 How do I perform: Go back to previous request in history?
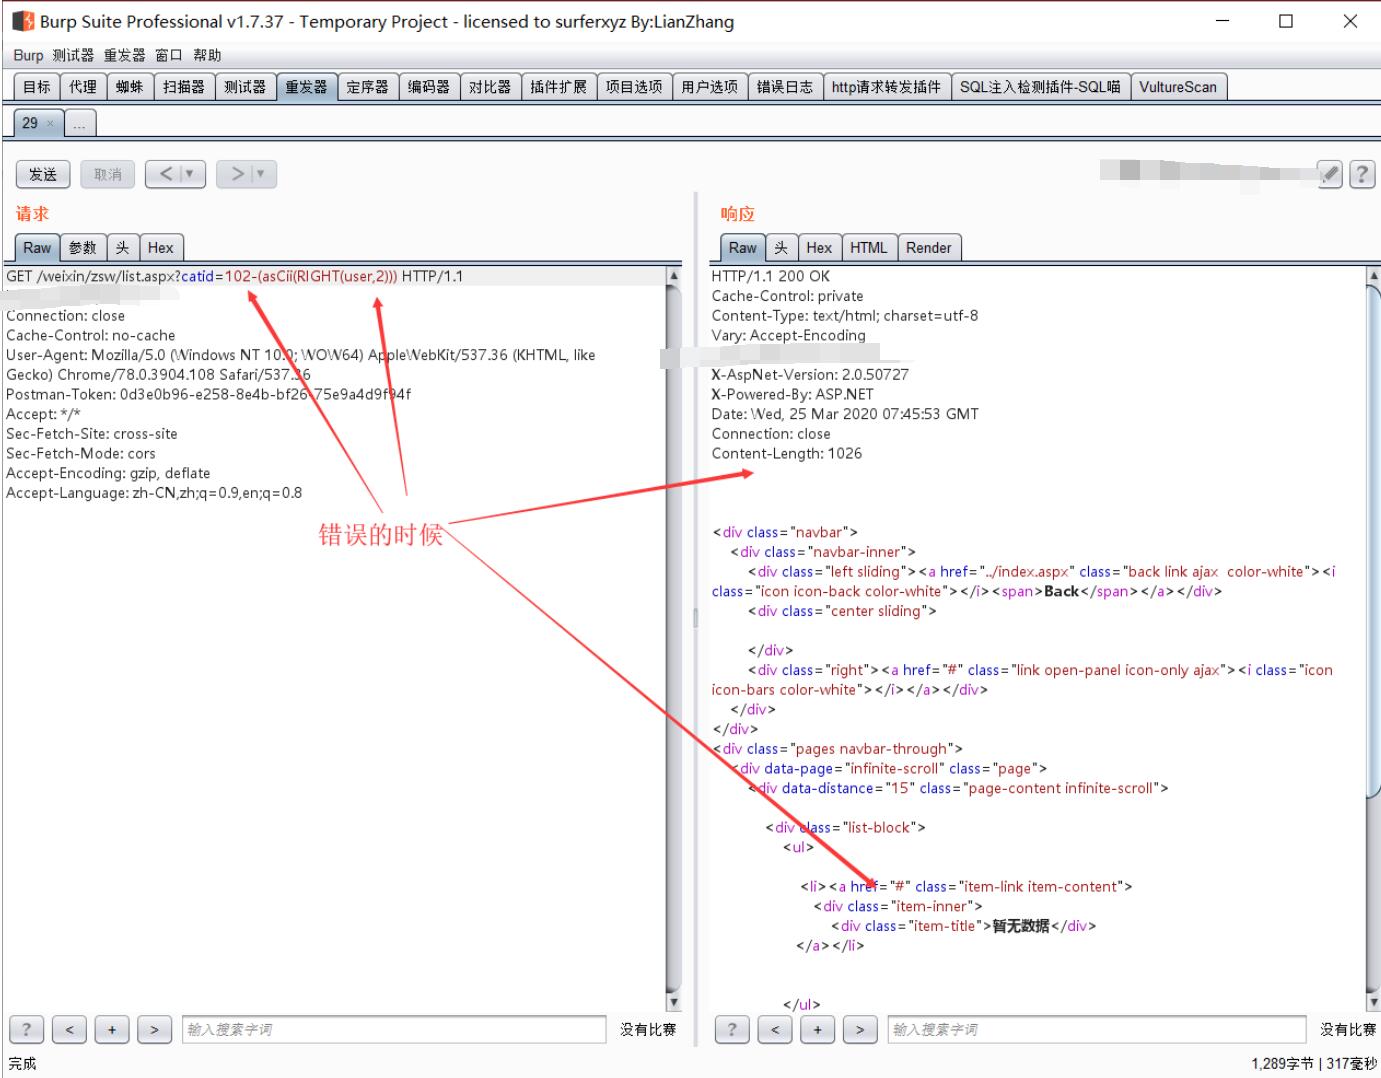pyautogui.click(x=166, y=174)
